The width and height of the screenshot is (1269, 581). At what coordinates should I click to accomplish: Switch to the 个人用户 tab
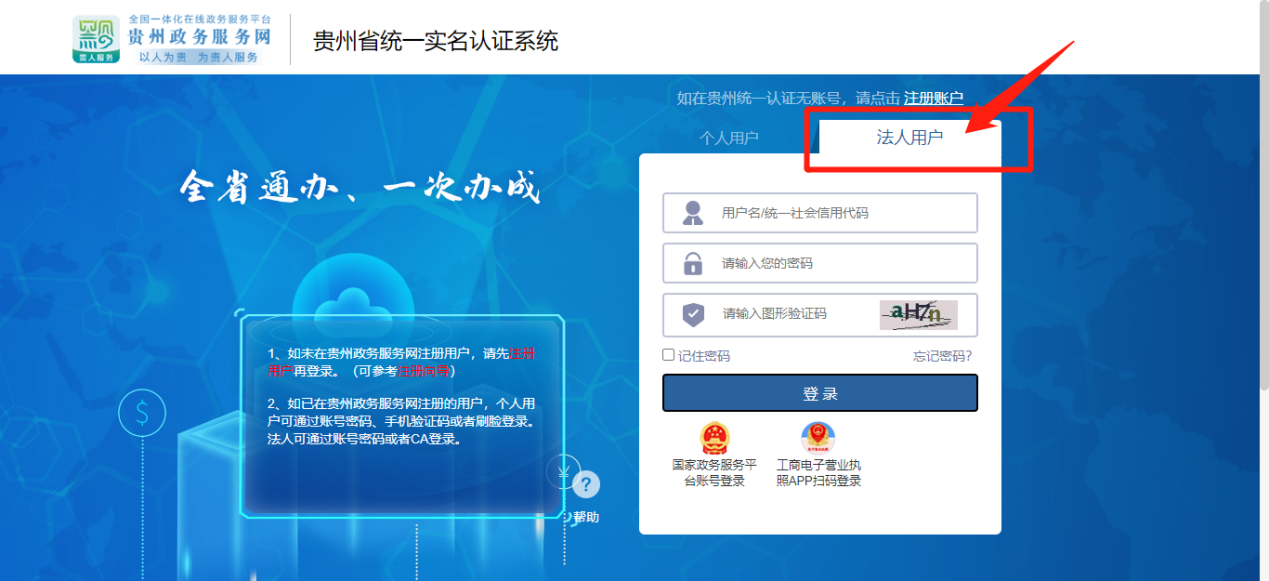[729, 138]
